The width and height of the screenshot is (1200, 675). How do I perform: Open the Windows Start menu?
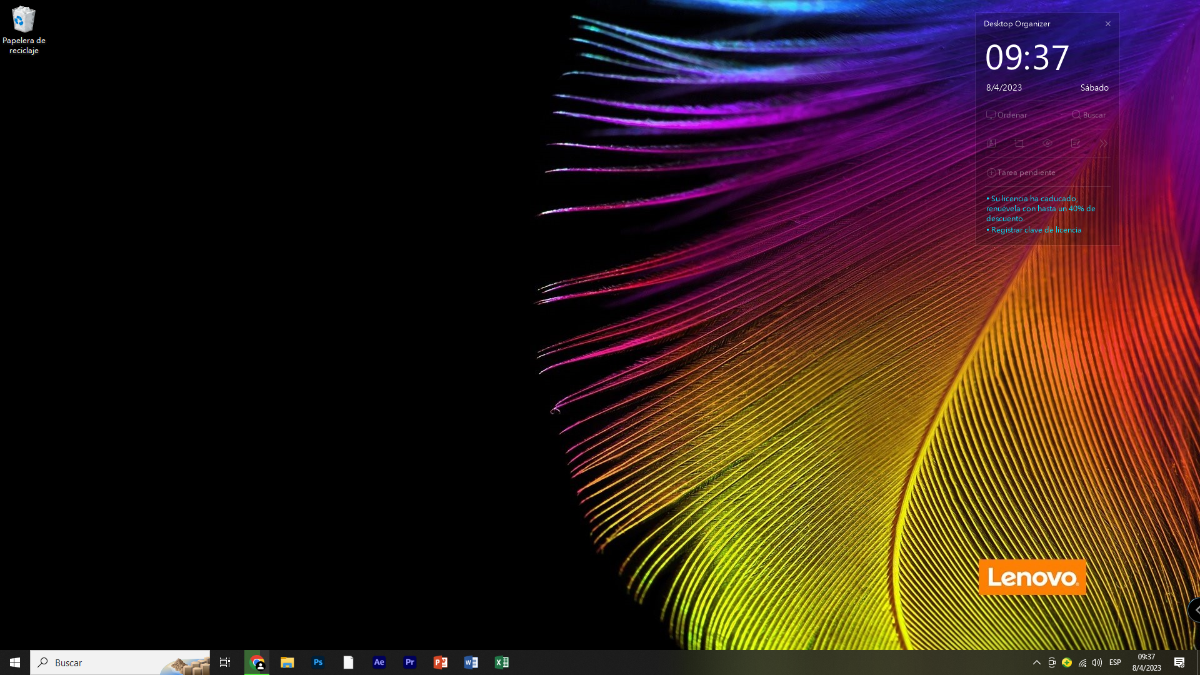point(15,662)
